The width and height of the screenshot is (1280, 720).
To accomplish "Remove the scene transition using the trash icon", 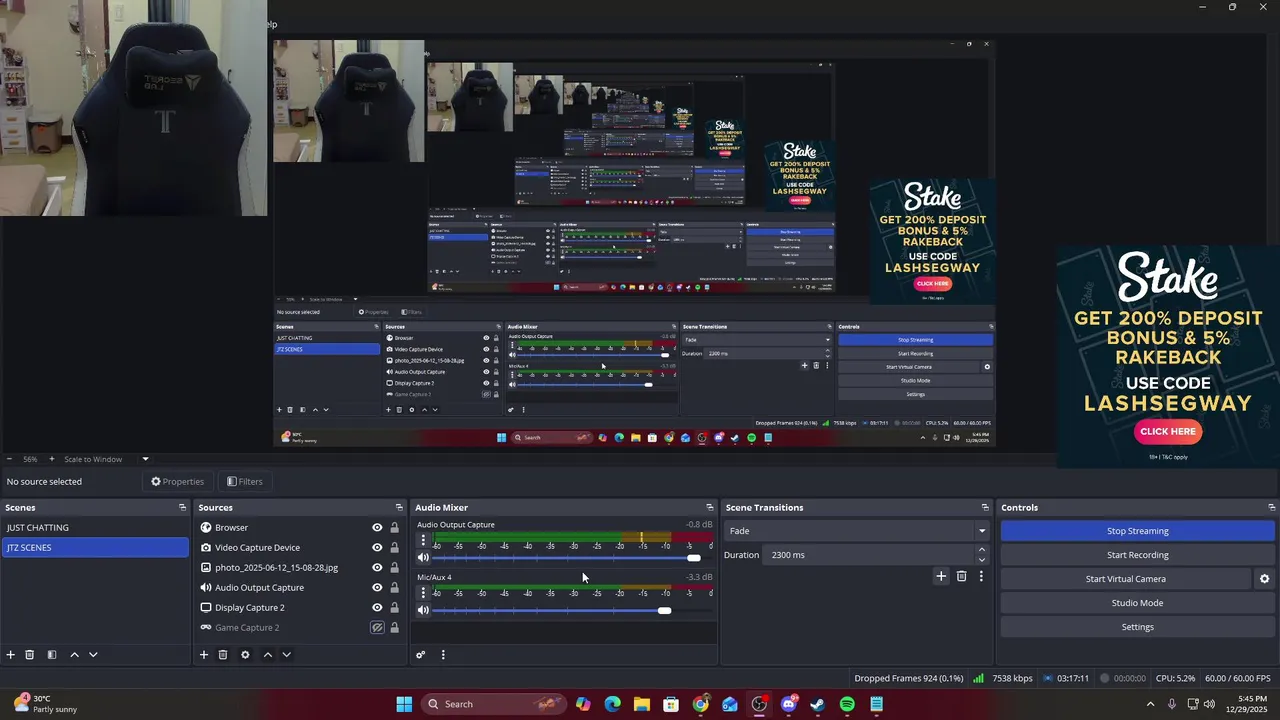I will (x=962, y=576).
